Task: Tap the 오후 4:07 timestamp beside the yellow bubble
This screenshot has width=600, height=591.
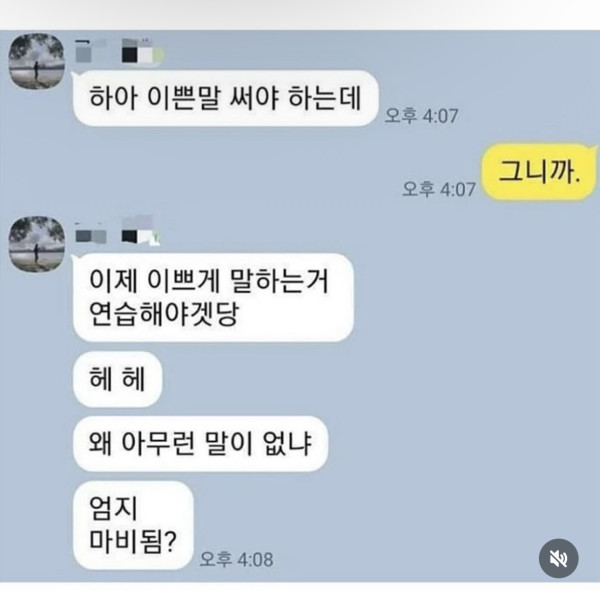Action: point(439,189)
